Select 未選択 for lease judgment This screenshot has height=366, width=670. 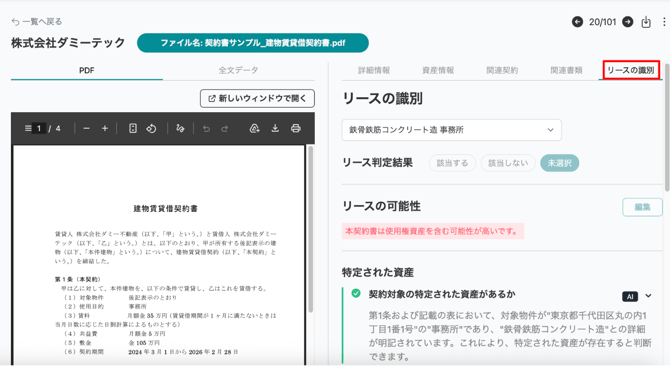[560, 163]
